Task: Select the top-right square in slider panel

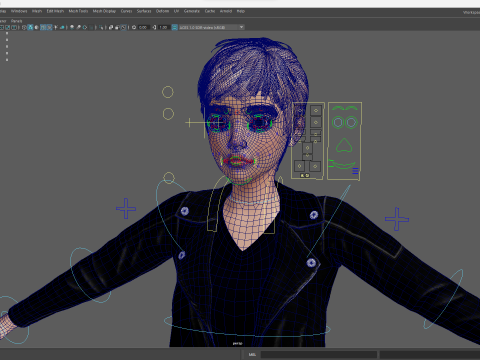Action: pyautogui.click(x=316, y=110)
